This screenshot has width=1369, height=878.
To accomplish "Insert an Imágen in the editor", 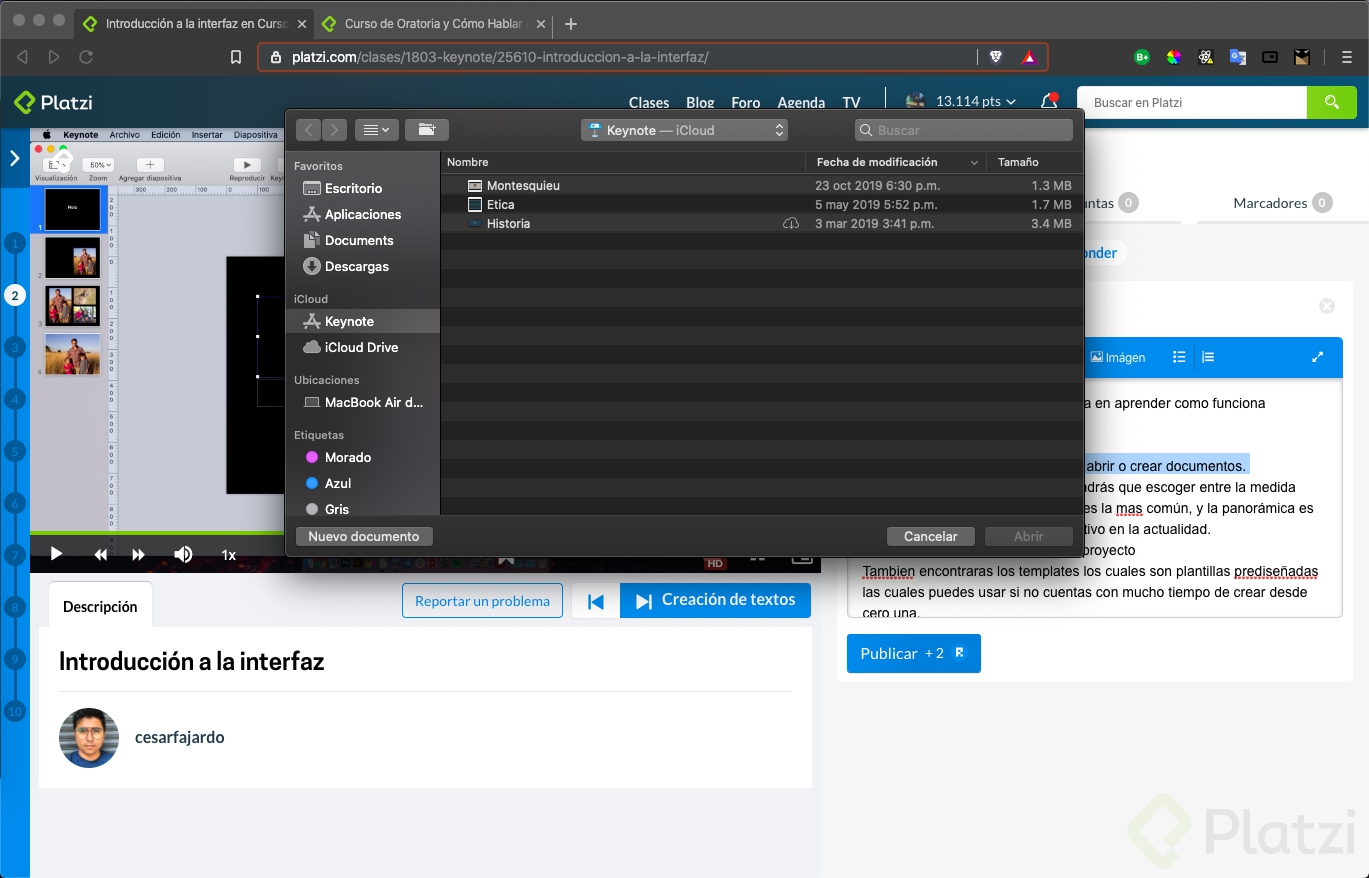I will [1118, 357].
